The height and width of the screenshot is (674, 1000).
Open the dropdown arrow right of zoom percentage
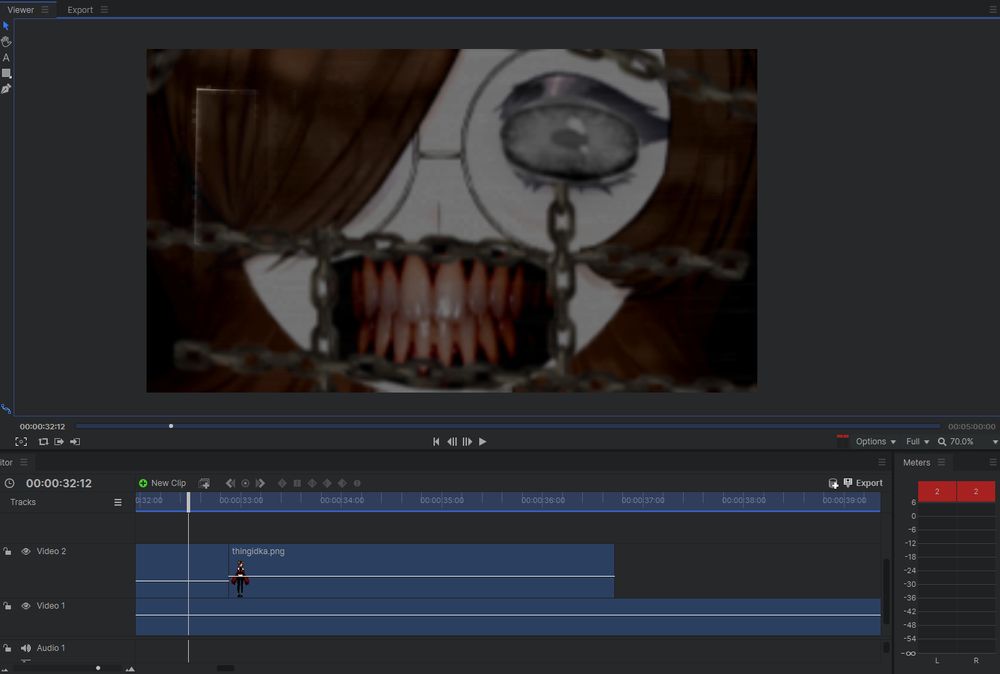(995, 442)
